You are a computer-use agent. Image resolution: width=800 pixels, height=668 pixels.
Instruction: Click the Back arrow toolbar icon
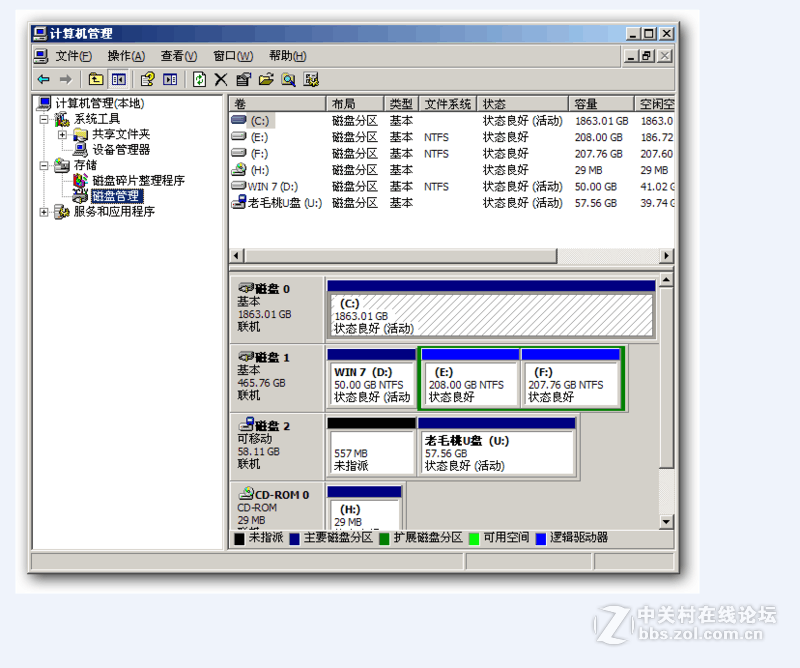point(43,79)
